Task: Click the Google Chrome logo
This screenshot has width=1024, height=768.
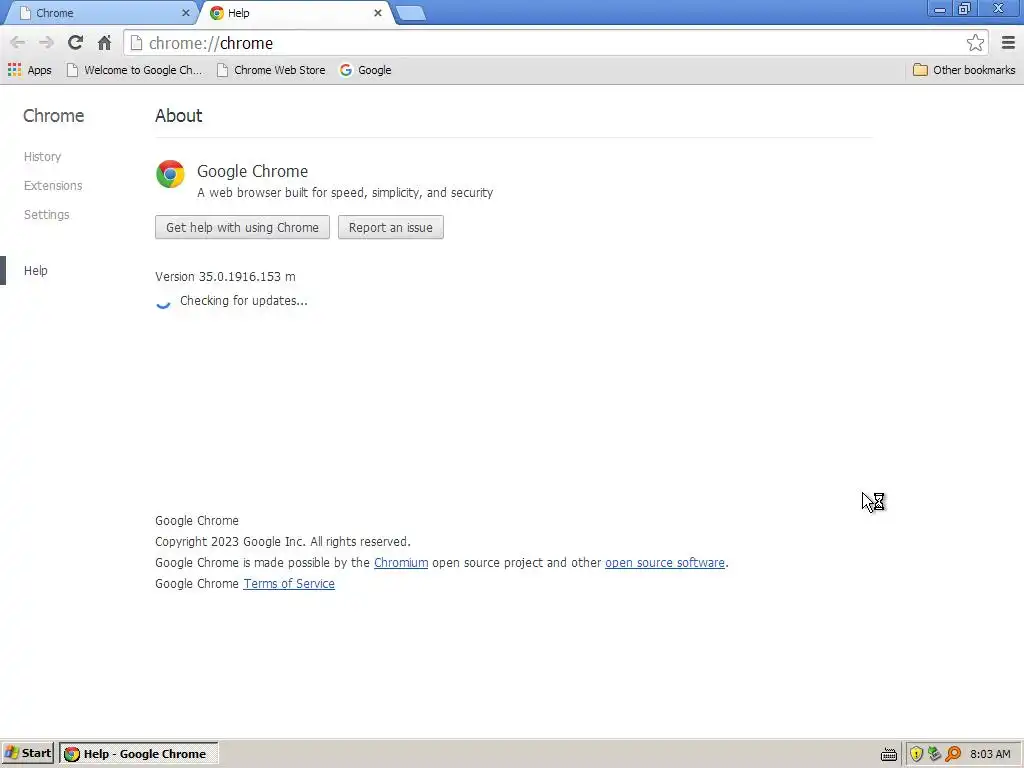Action: click(170, 174)
